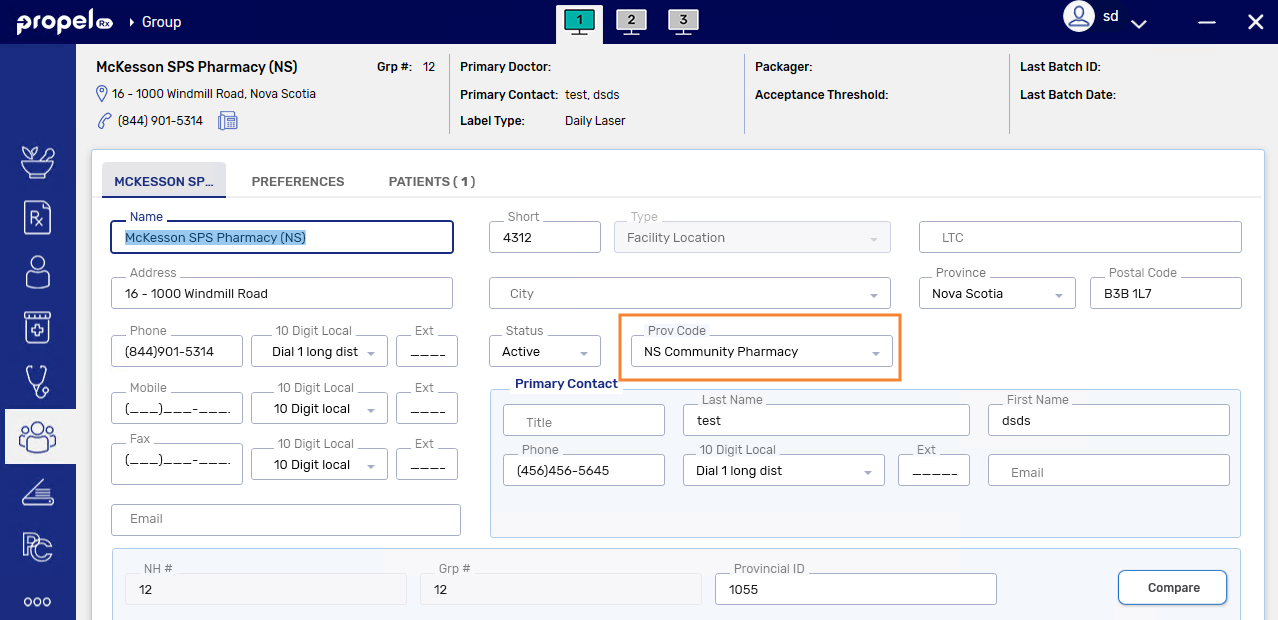1278x620 pixels.
Task: Open the Status dropdown showing Active
Action: 584,352
